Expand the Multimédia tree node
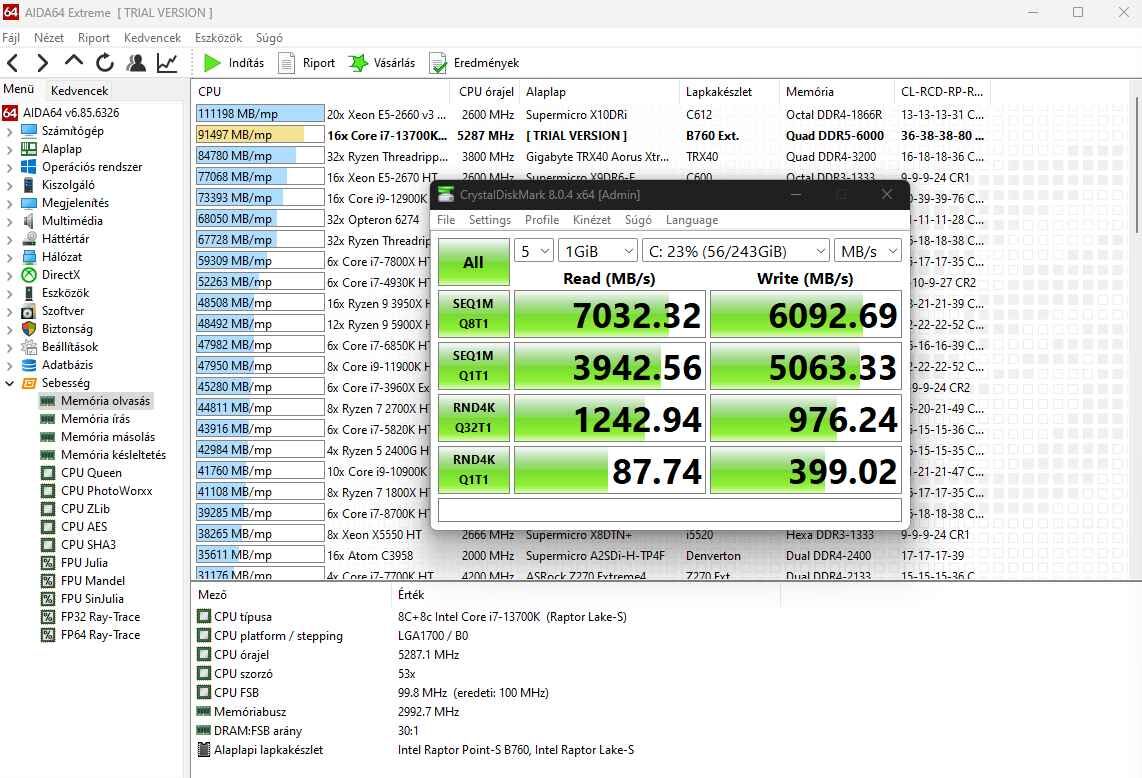 [x=9, y=221]
